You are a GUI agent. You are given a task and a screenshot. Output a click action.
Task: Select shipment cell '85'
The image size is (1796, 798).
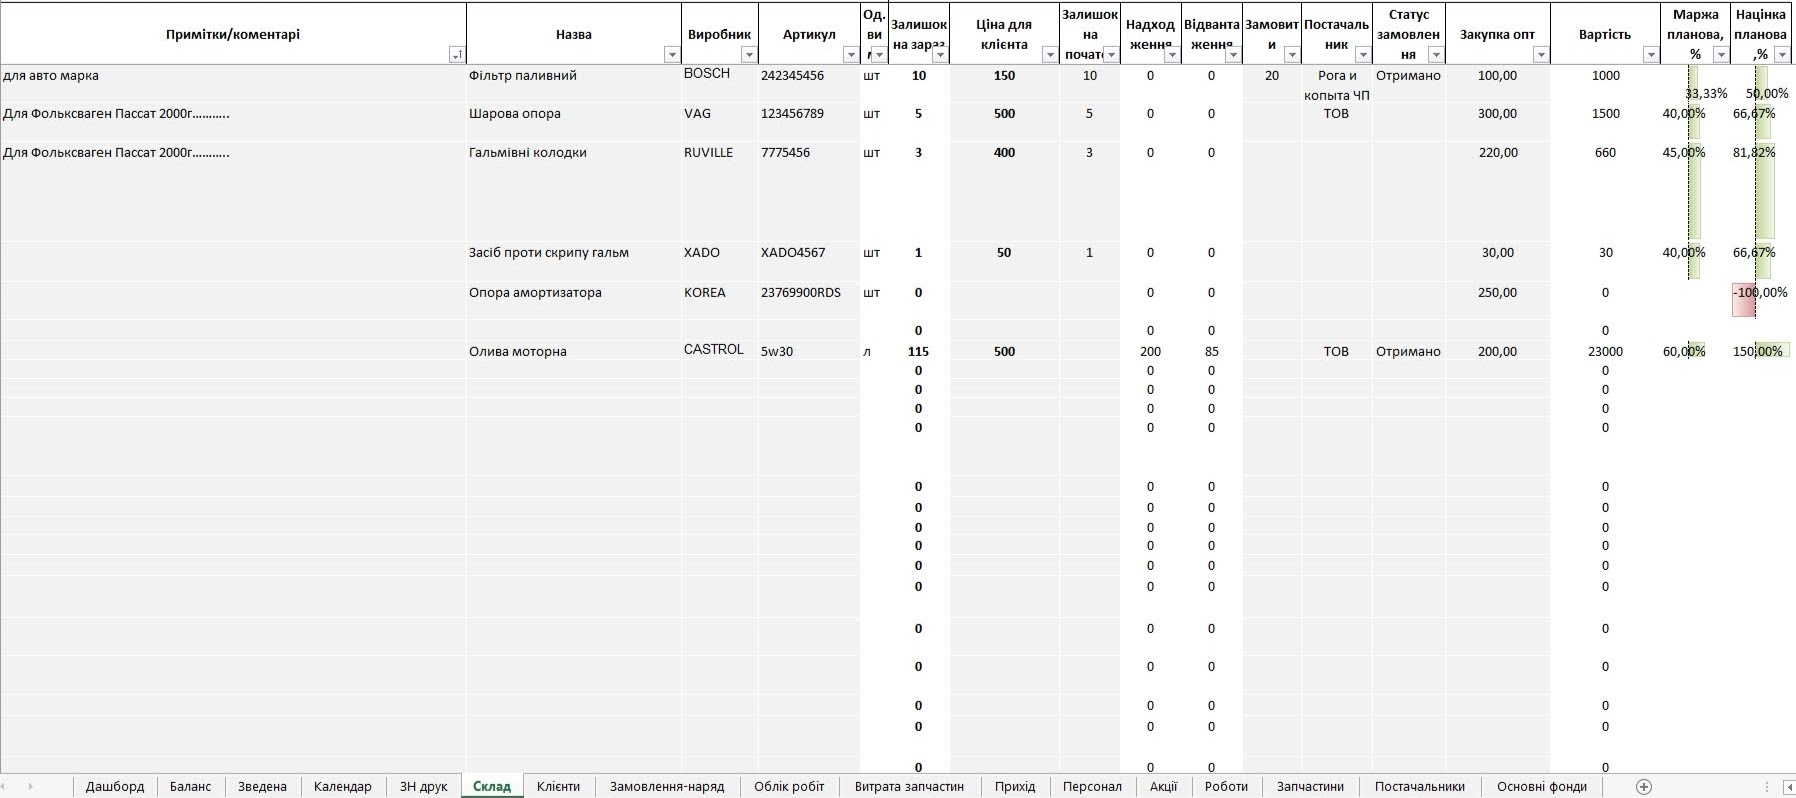click(1211, 351)
